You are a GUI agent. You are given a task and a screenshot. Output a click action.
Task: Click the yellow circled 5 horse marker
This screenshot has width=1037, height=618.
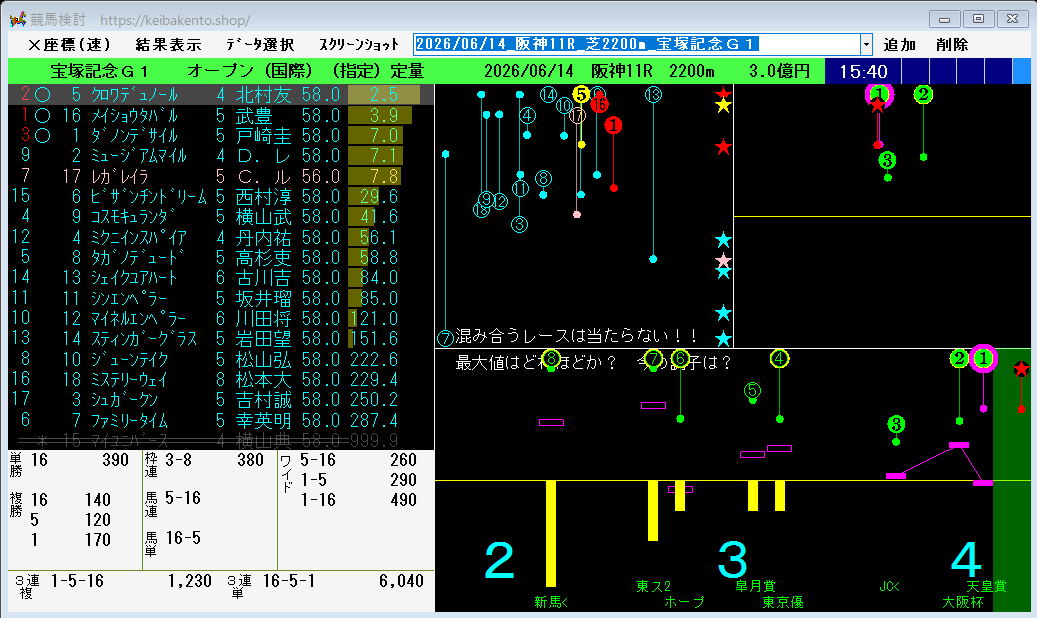[x=581, y=95]
